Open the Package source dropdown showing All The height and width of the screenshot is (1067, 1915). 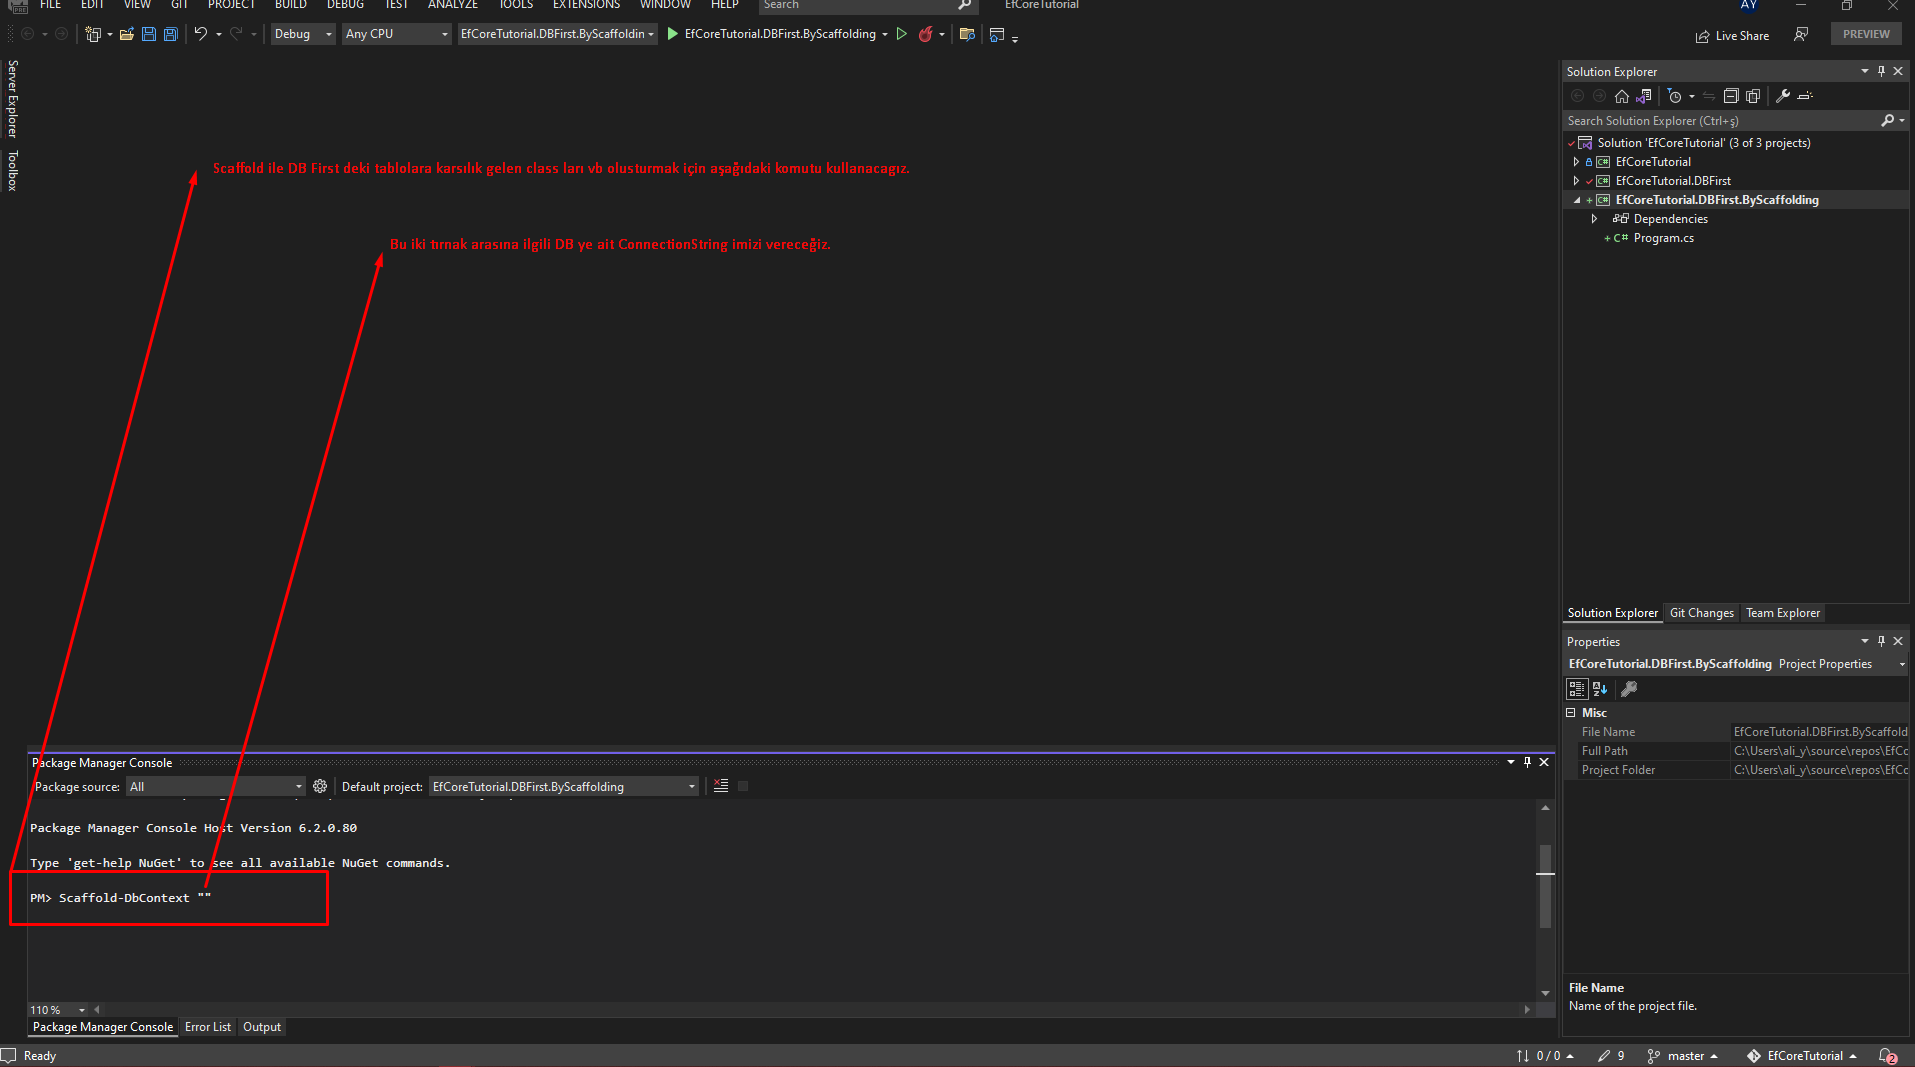point(215,786)
